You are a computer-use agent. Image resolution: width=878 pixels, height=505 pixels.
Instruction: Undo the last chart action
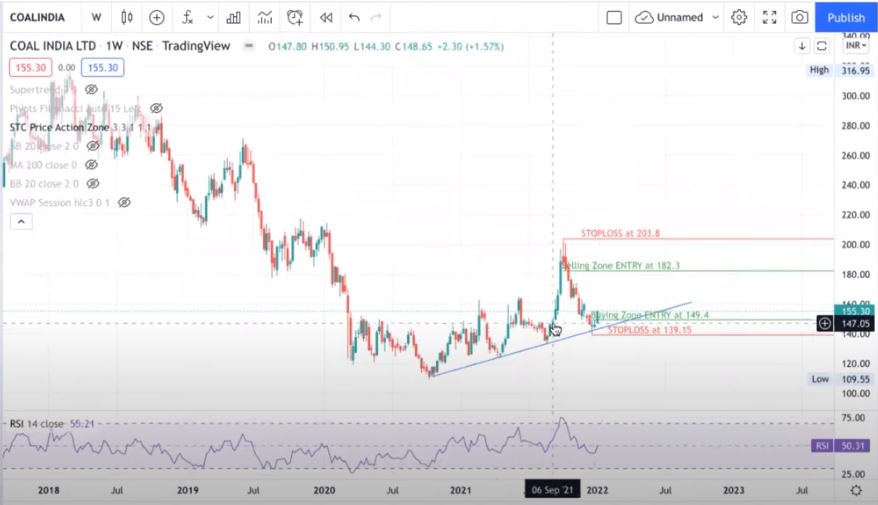354,17
